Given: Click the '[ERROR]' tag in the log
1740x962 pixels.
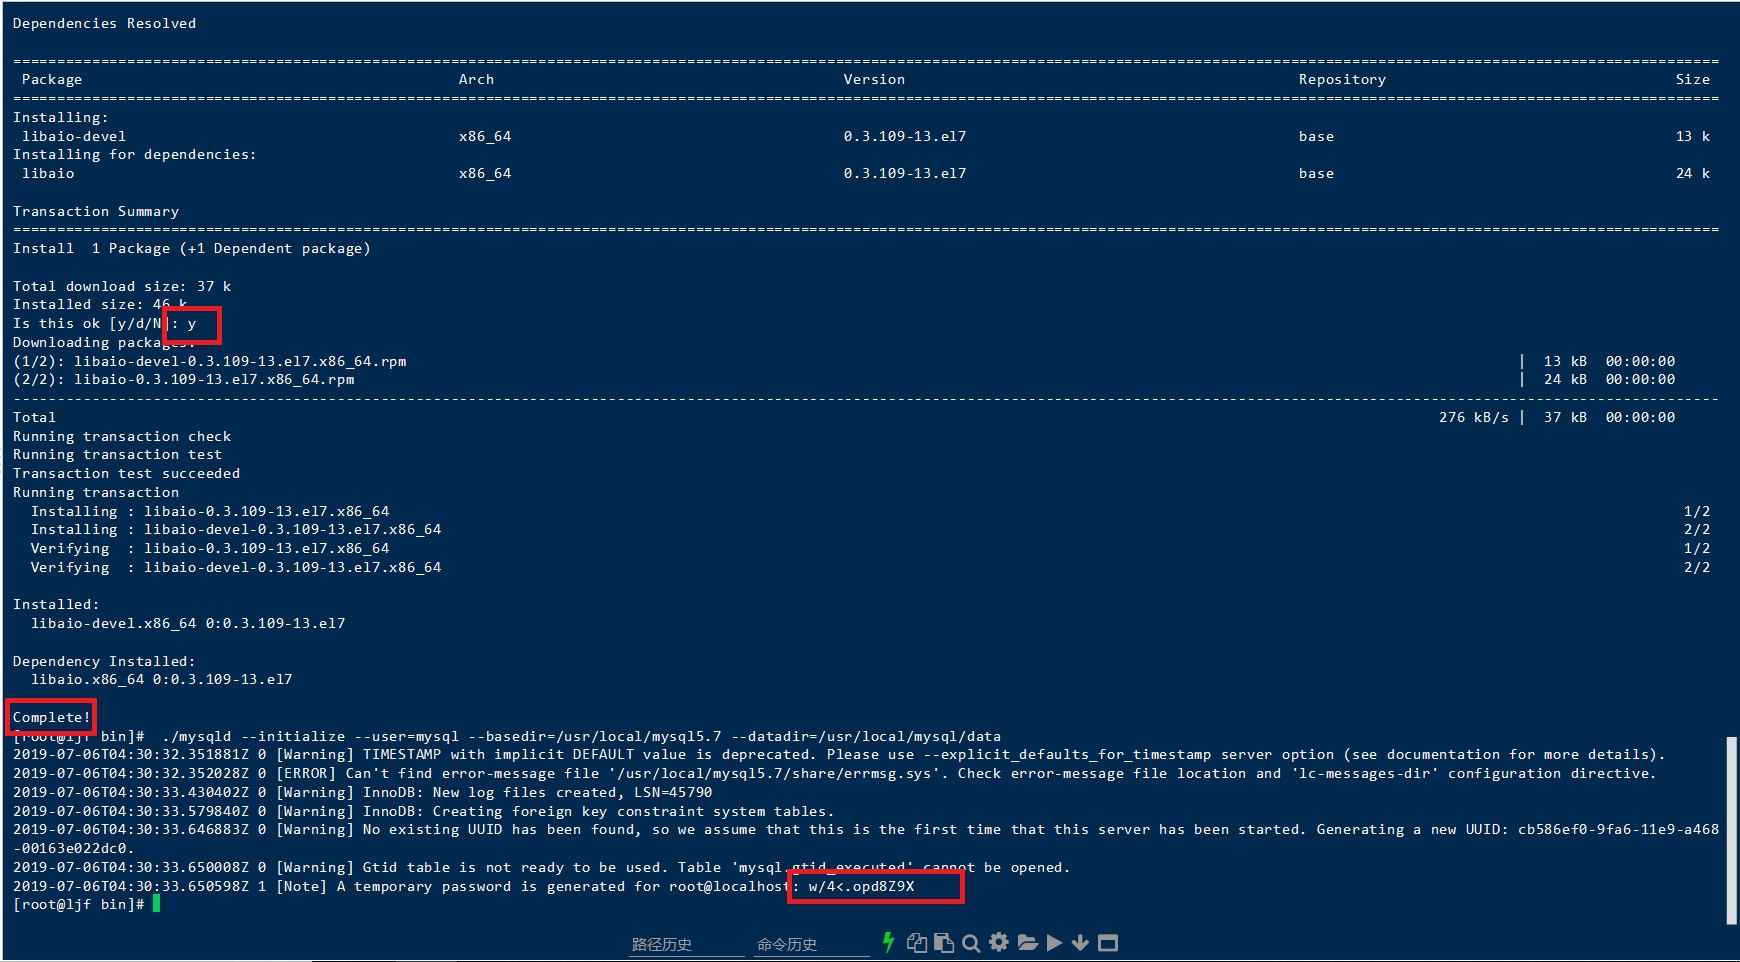Looking at the screenshot, I should click(x=306, y=773).
